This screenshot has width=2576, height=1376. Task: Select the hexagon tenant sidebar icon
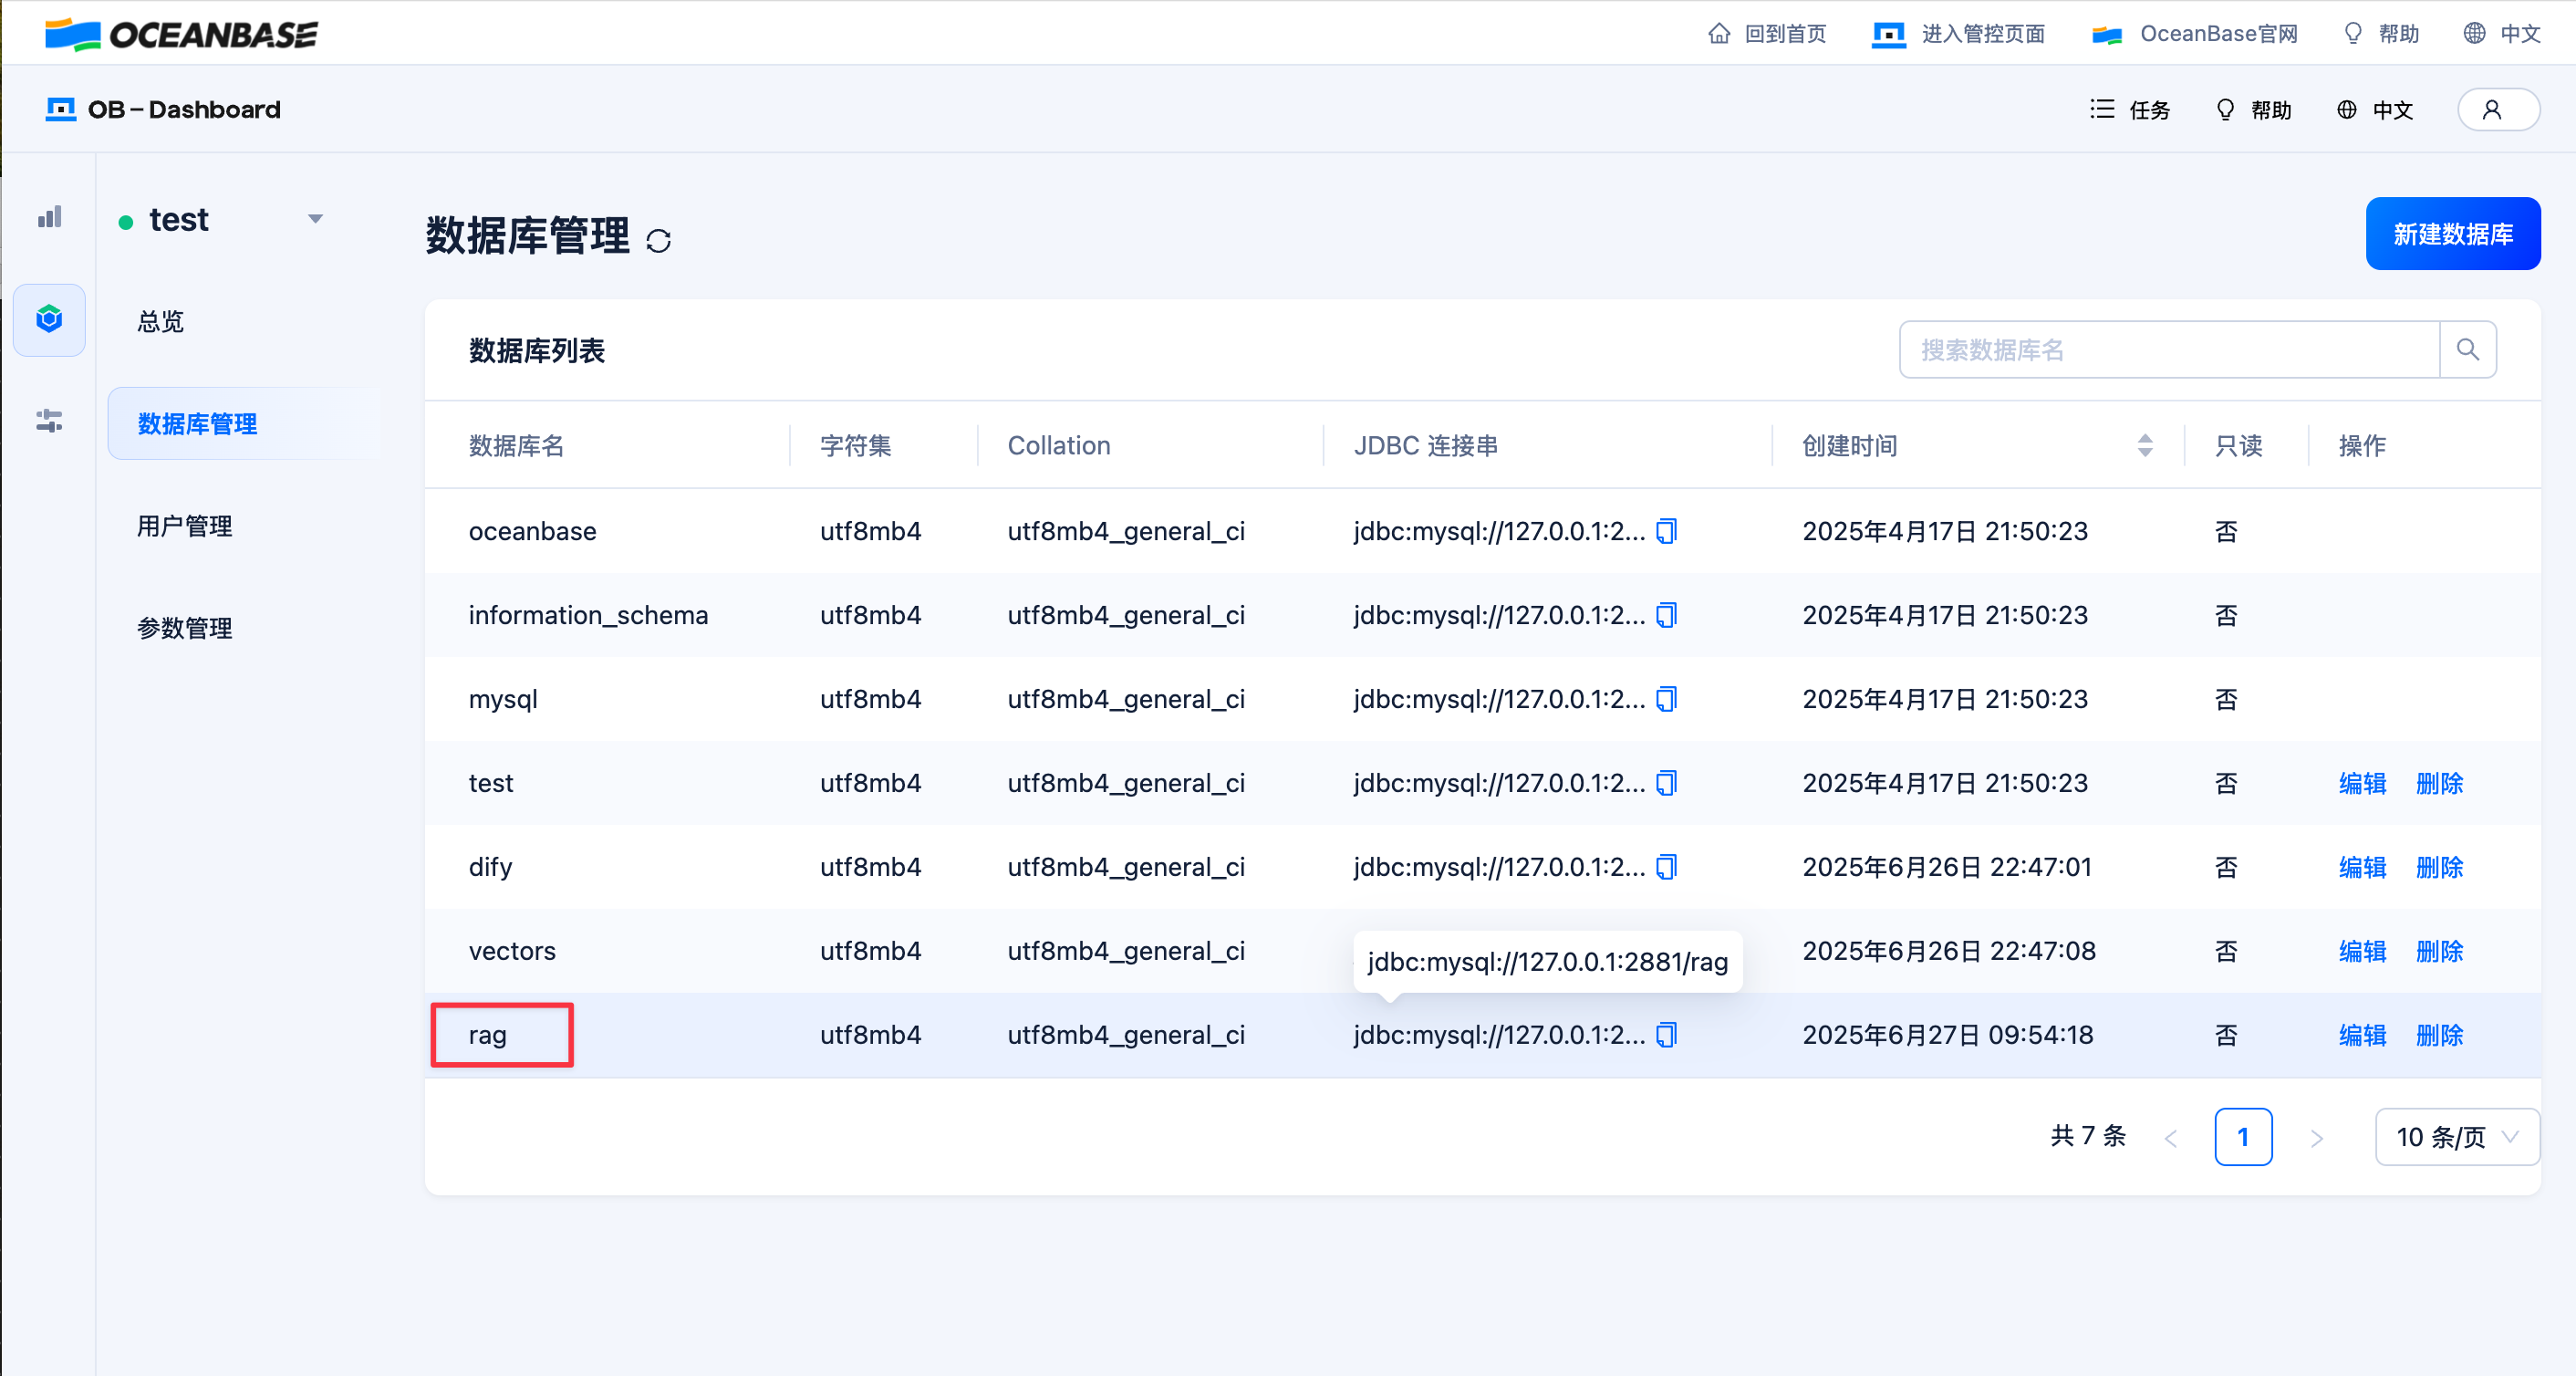click(x=49, y=320)
